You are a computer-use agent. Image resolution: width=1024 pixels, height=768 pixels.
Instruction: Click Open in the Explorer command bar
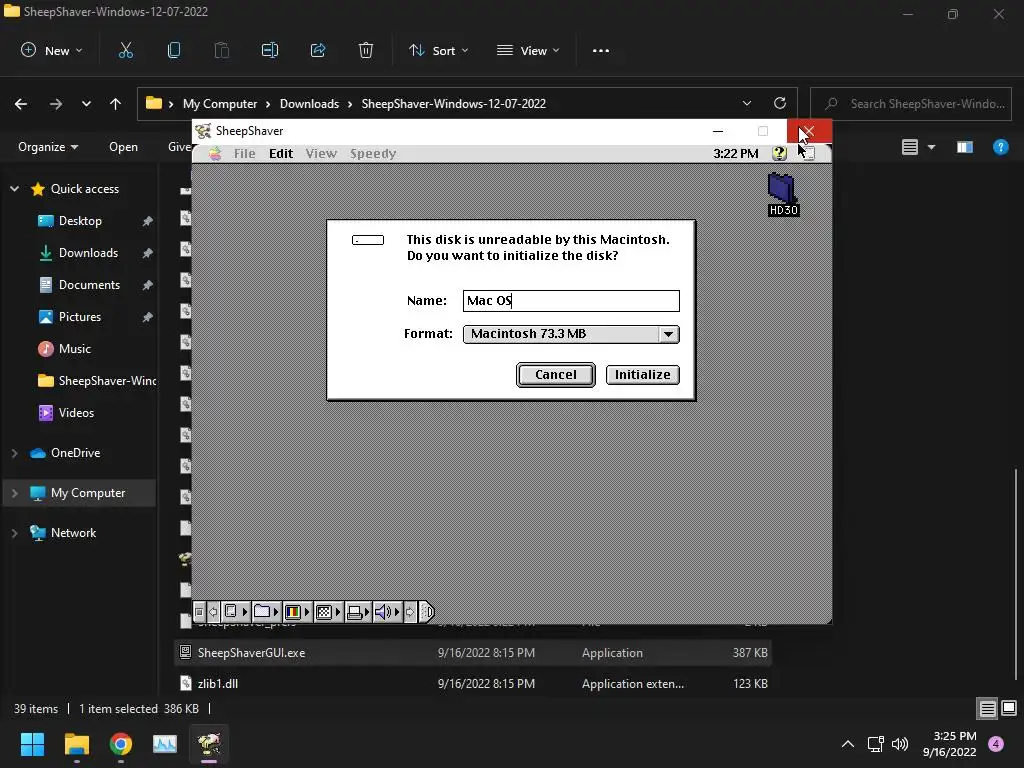pyautogui.click(x=123, y=147)
